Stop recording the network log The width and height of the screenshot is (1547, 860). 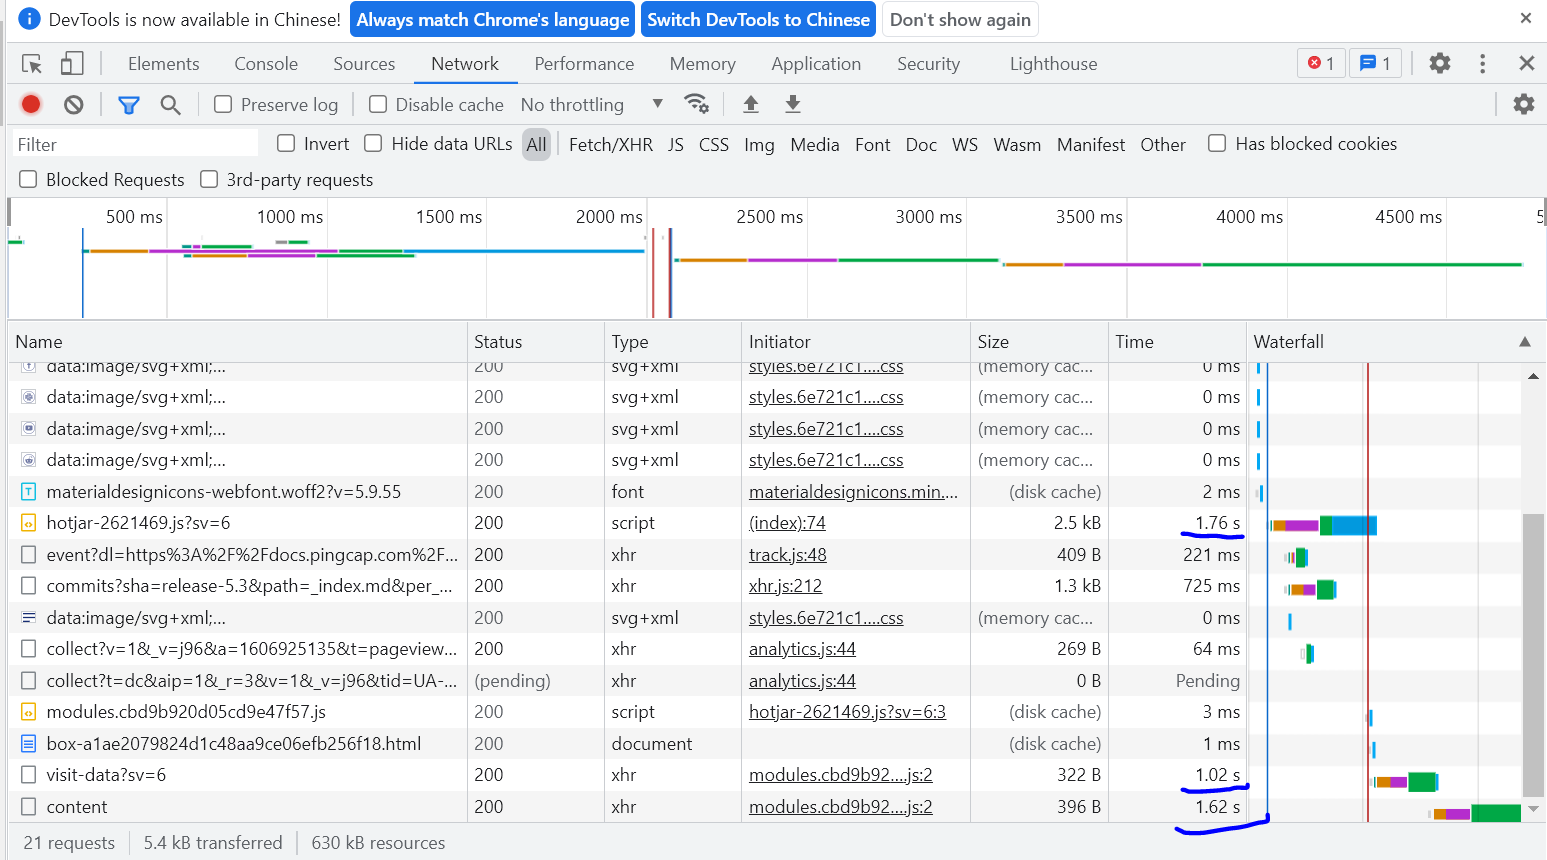pyautogui.click(x=31, y=104)
